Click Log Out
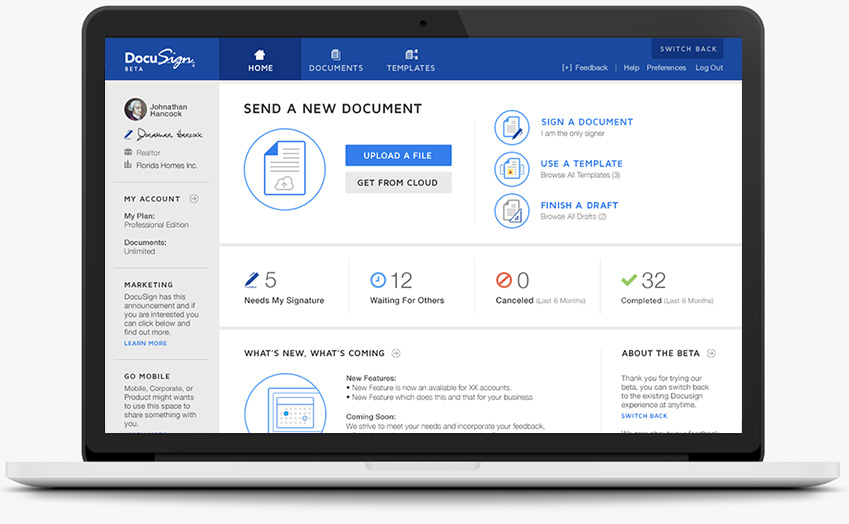This screenshot has height=524, width=849. pos(709,68)
